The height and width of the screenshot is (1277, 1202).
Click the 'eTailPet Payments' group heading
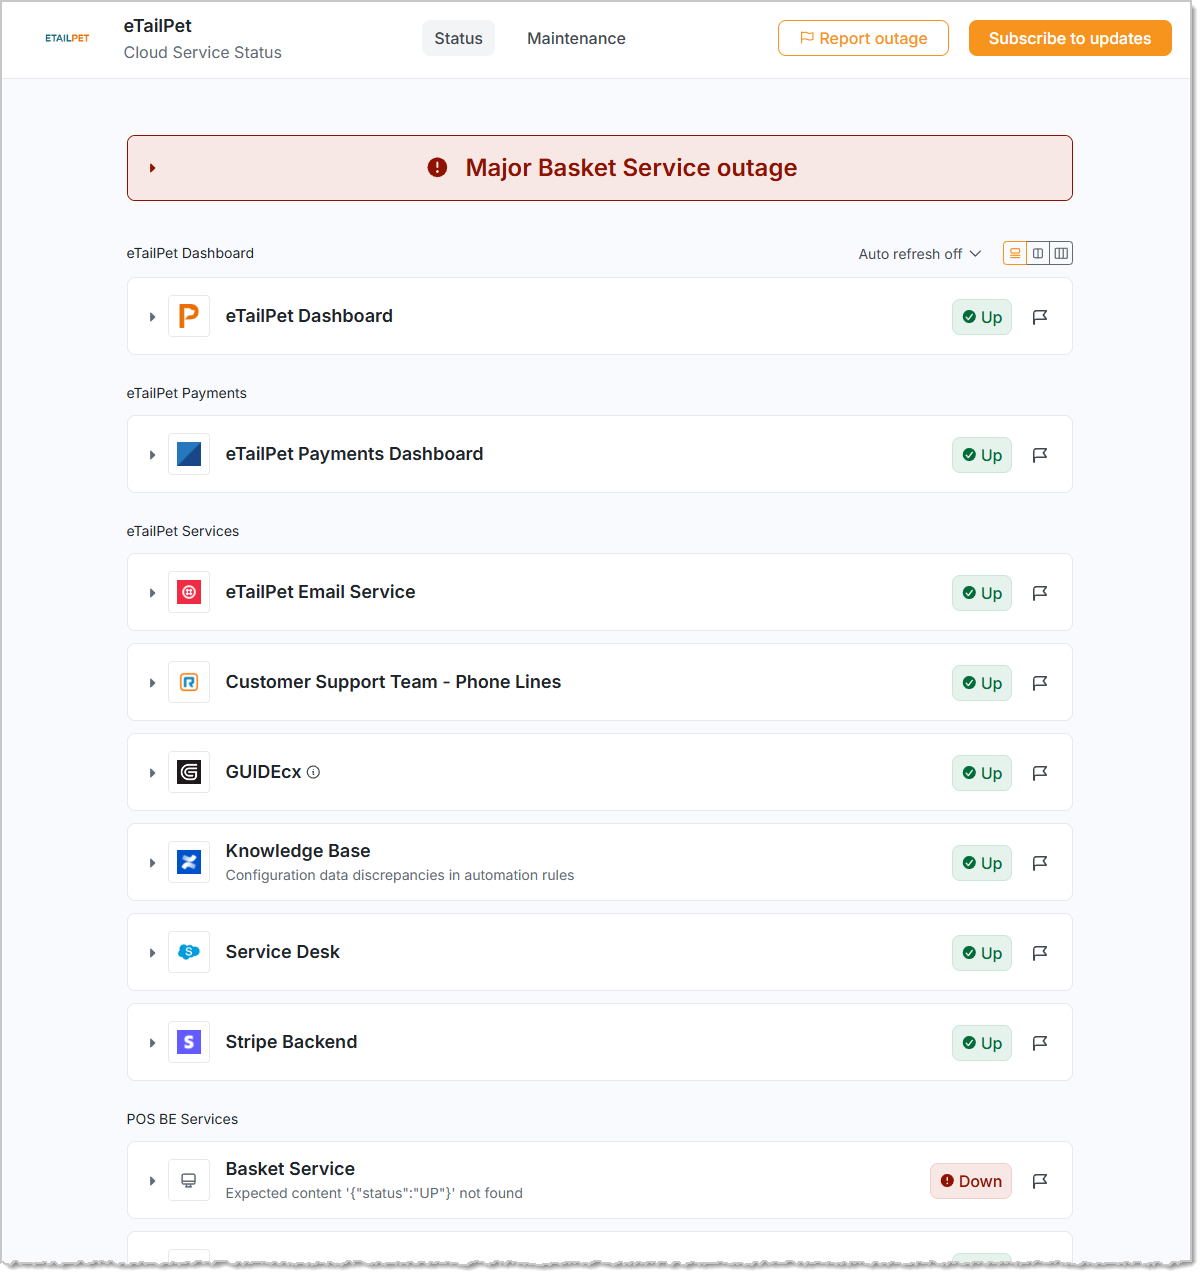point(186,393)
